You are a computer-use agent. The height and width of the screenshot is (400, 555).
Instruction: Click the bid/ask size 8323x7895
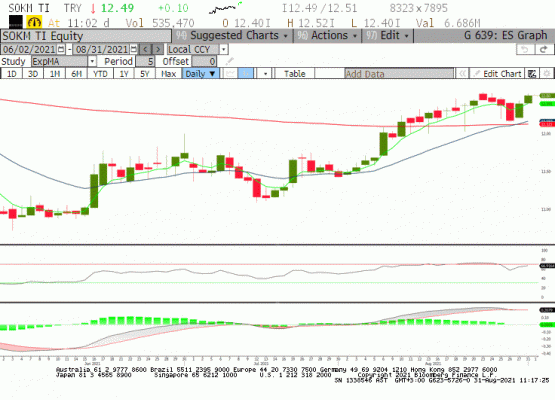(419, 8)
